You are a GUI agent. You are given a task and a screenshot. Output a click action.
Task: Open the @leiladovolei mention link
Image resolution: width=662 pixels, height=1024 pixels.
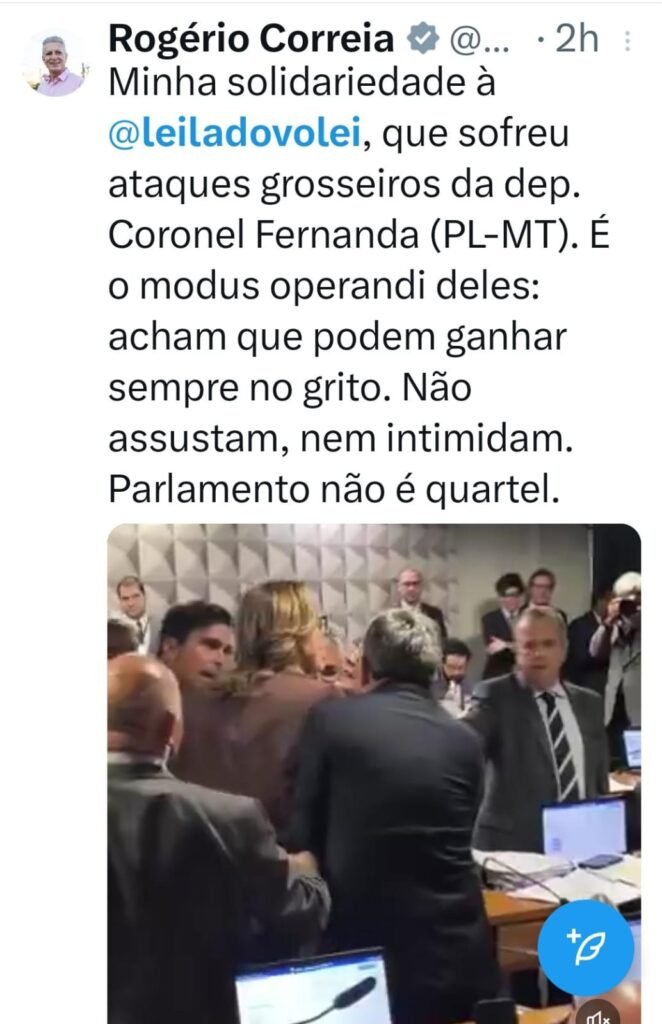pyautogui.click(x=234, y=133)
